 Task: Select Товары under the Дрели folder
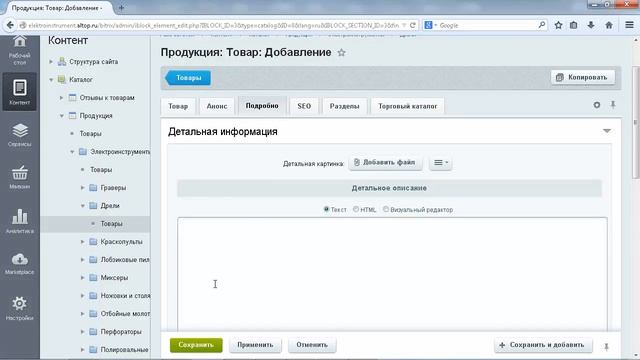coord(111,224)
